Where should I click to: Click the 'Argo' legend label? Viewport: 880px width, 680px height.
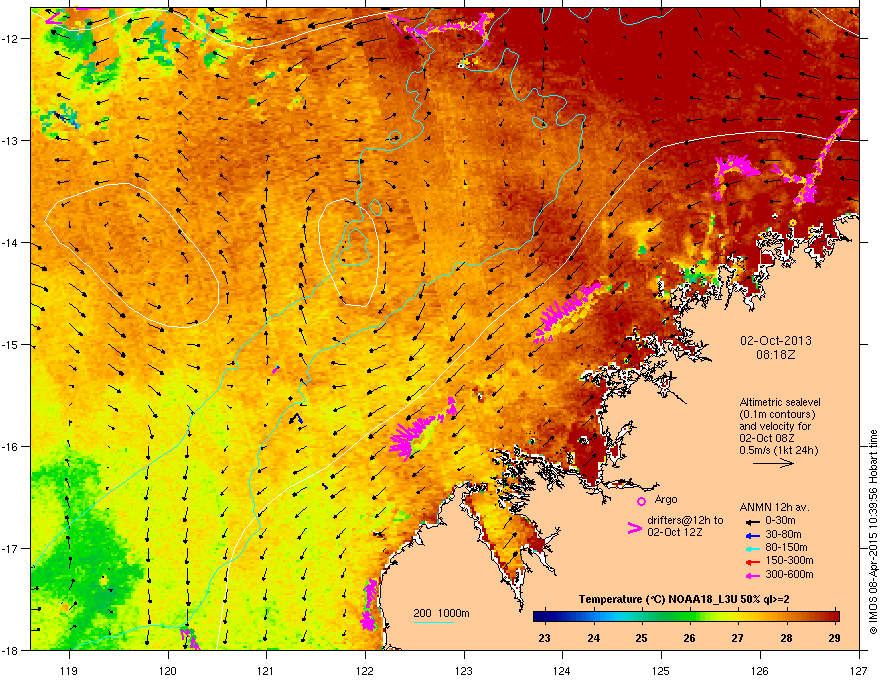pos(666,499)
